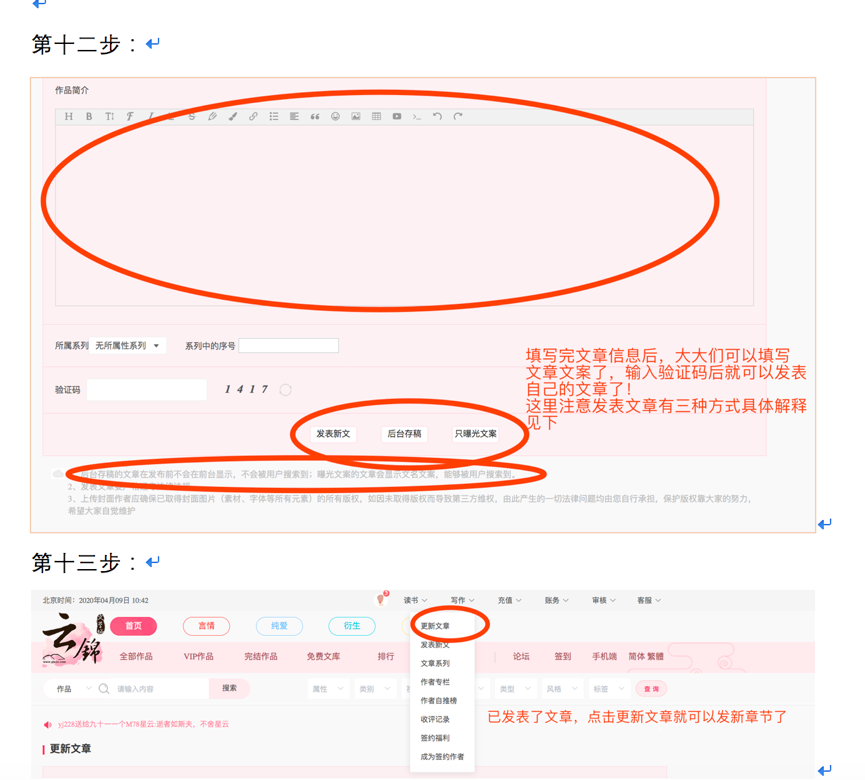Choose 文章系列 in the dropdown menu

435,664
